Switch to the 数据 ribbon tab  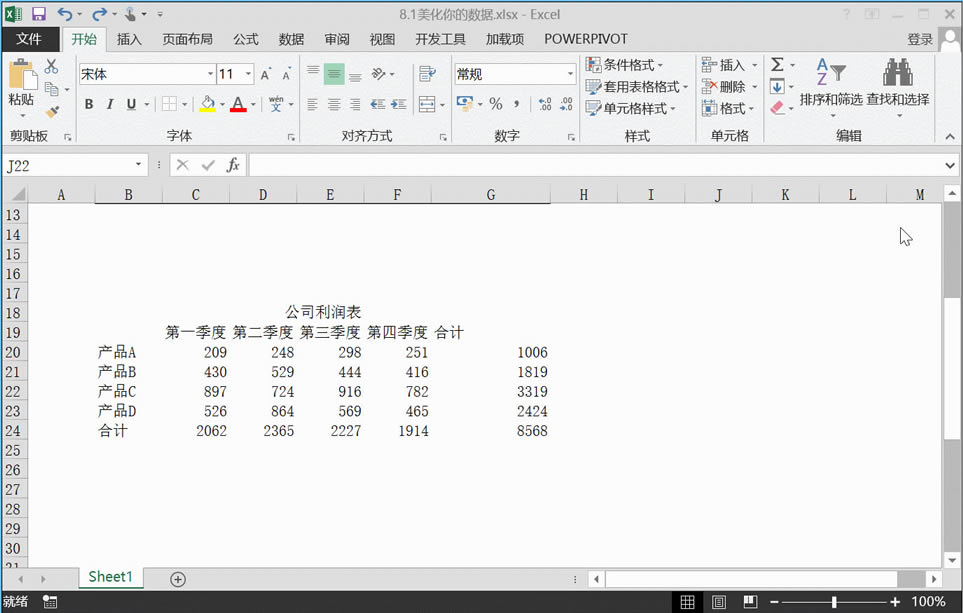291,39
